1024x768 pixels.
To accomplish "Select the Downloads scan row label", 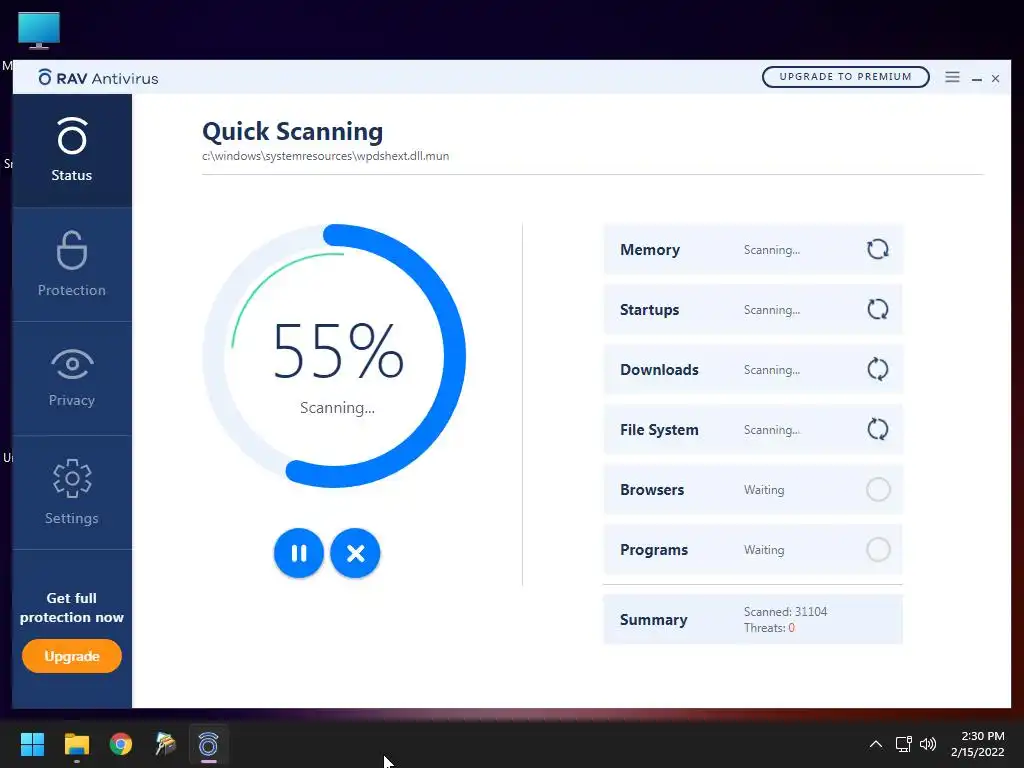I will [659, 370].
